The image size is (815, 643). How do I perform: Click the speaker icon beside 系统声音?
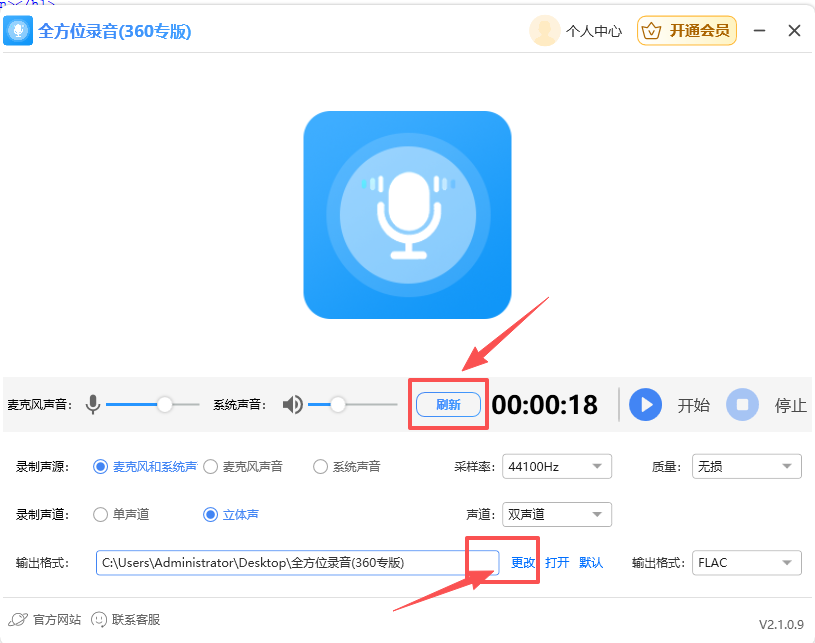(291, 404)
